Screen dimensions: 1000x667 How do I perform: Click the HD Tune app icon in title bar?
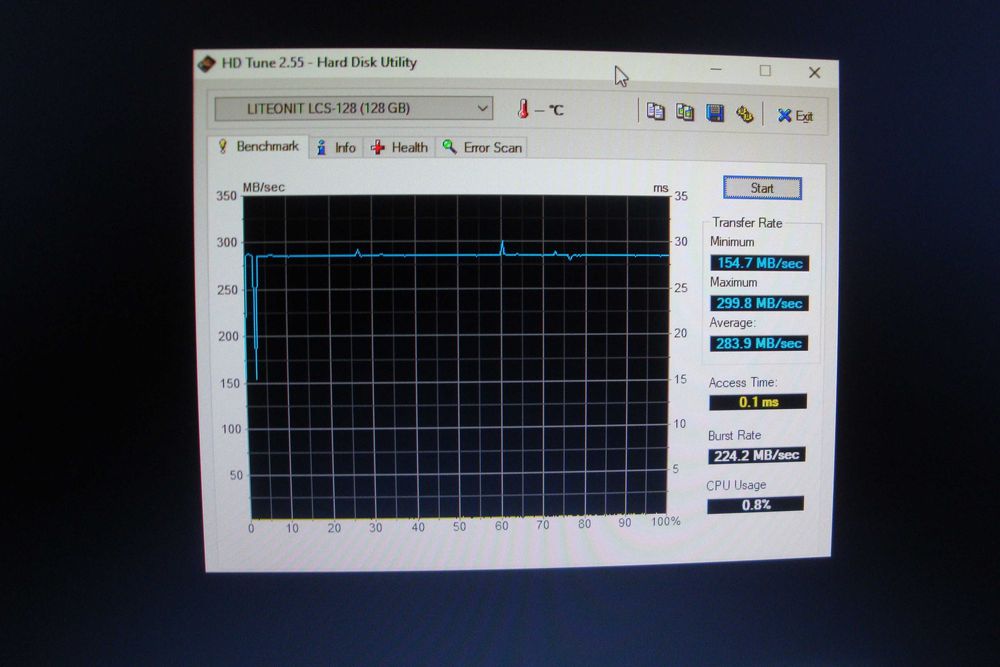pyautogui.click(x=207, y=63)
